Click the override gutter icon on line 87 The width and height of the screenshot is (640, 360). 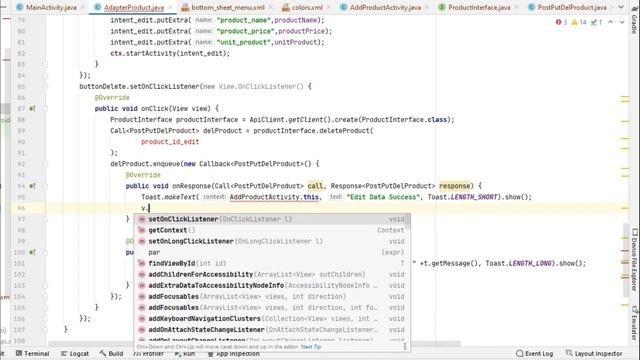pyautogui.click(x=32, y=109)
